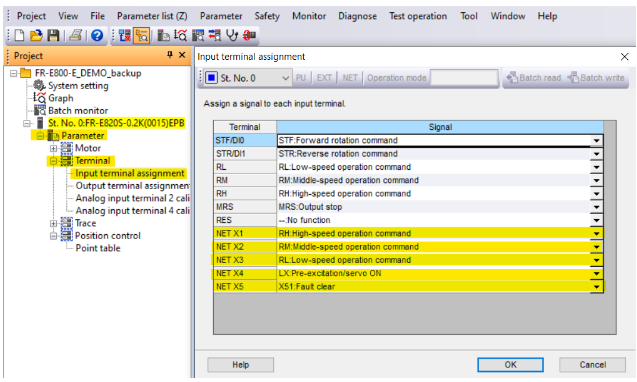Open the Tool menu
This screenshot has height=382, width=637.
468,16
